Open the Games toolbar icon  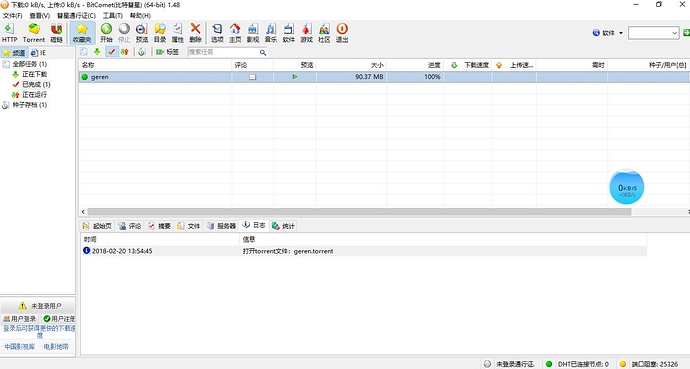pos(306,33)
